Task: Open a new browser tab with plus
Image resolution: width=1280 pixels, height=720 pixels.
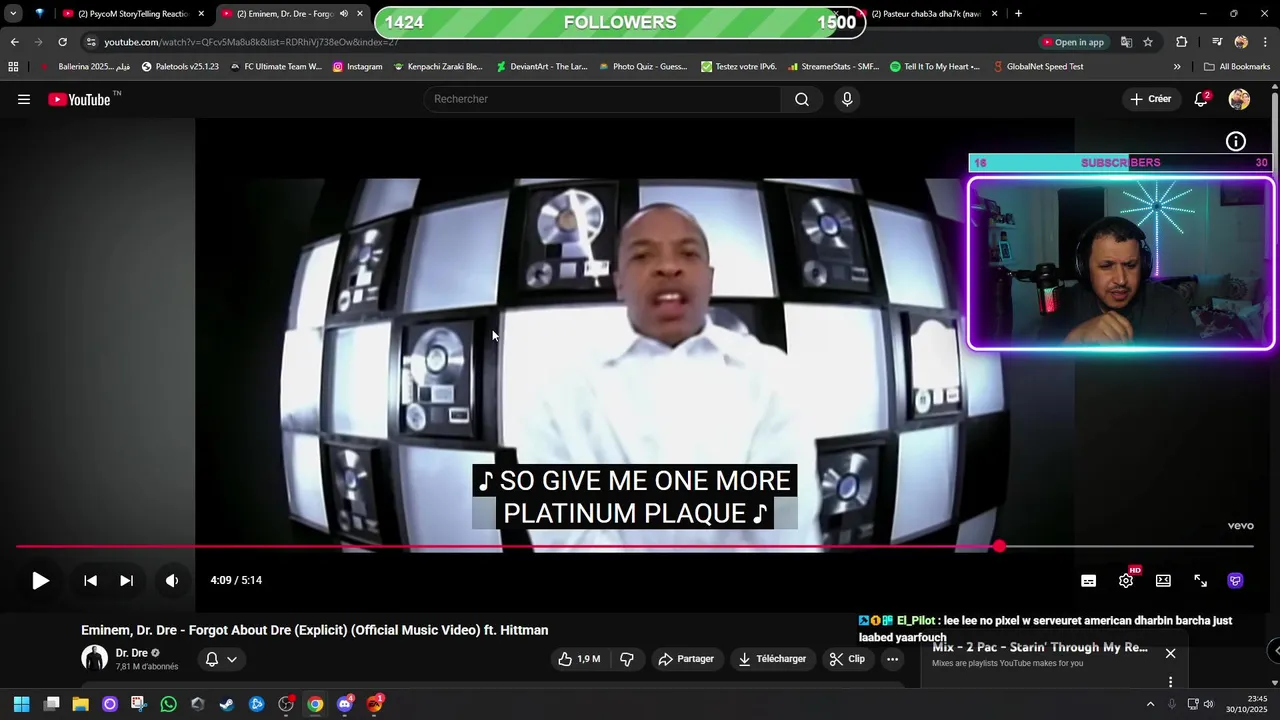Action: (1018, 14)
